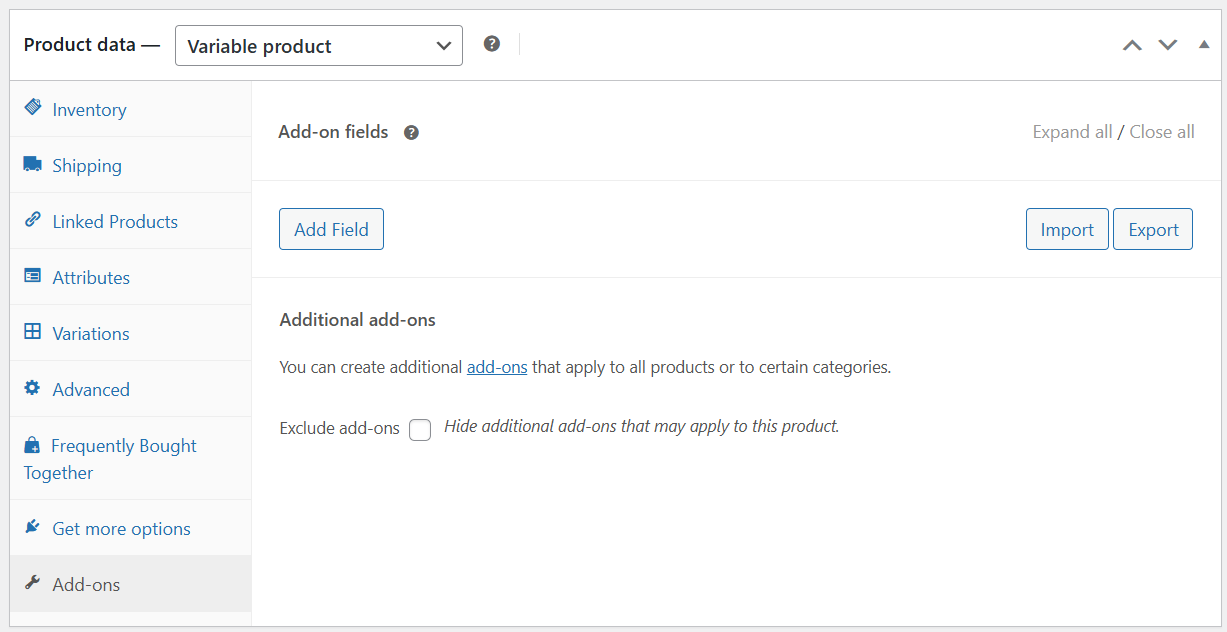Click the Inventory tag icon
This screenshot has width=1227, height=632.
33,108
